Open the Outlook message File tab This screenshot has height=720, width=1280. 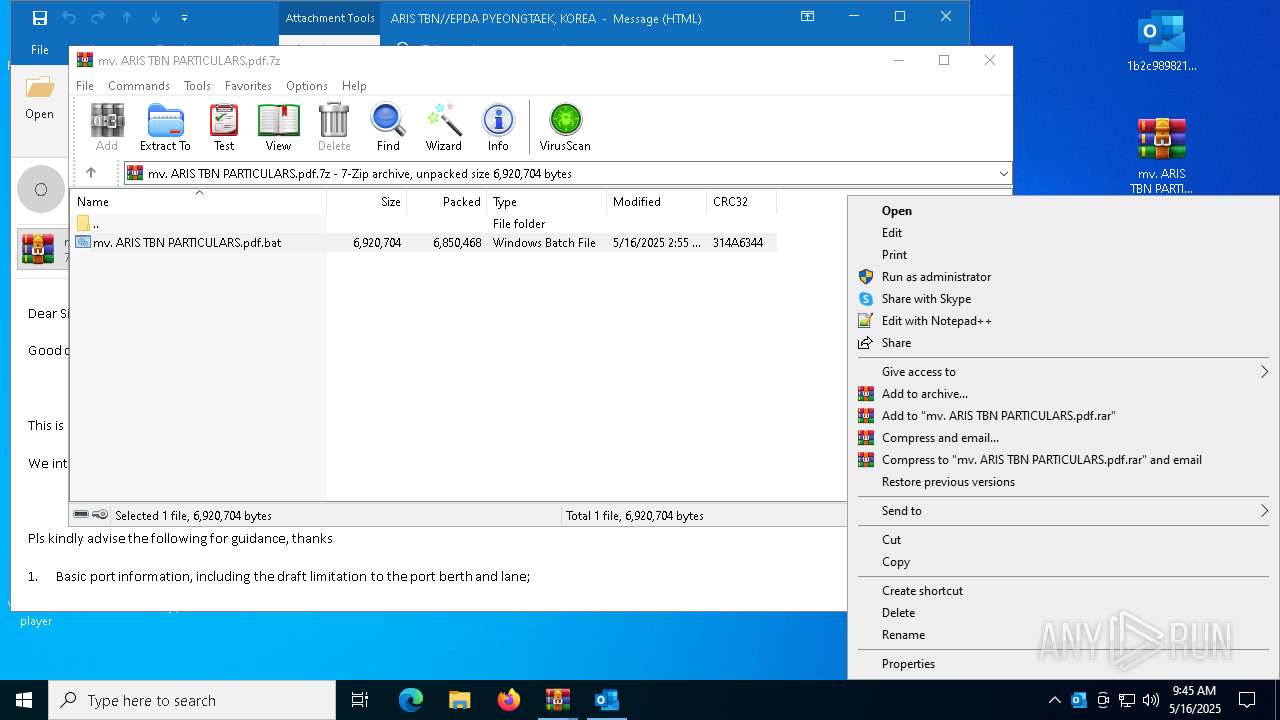point(40,49)
